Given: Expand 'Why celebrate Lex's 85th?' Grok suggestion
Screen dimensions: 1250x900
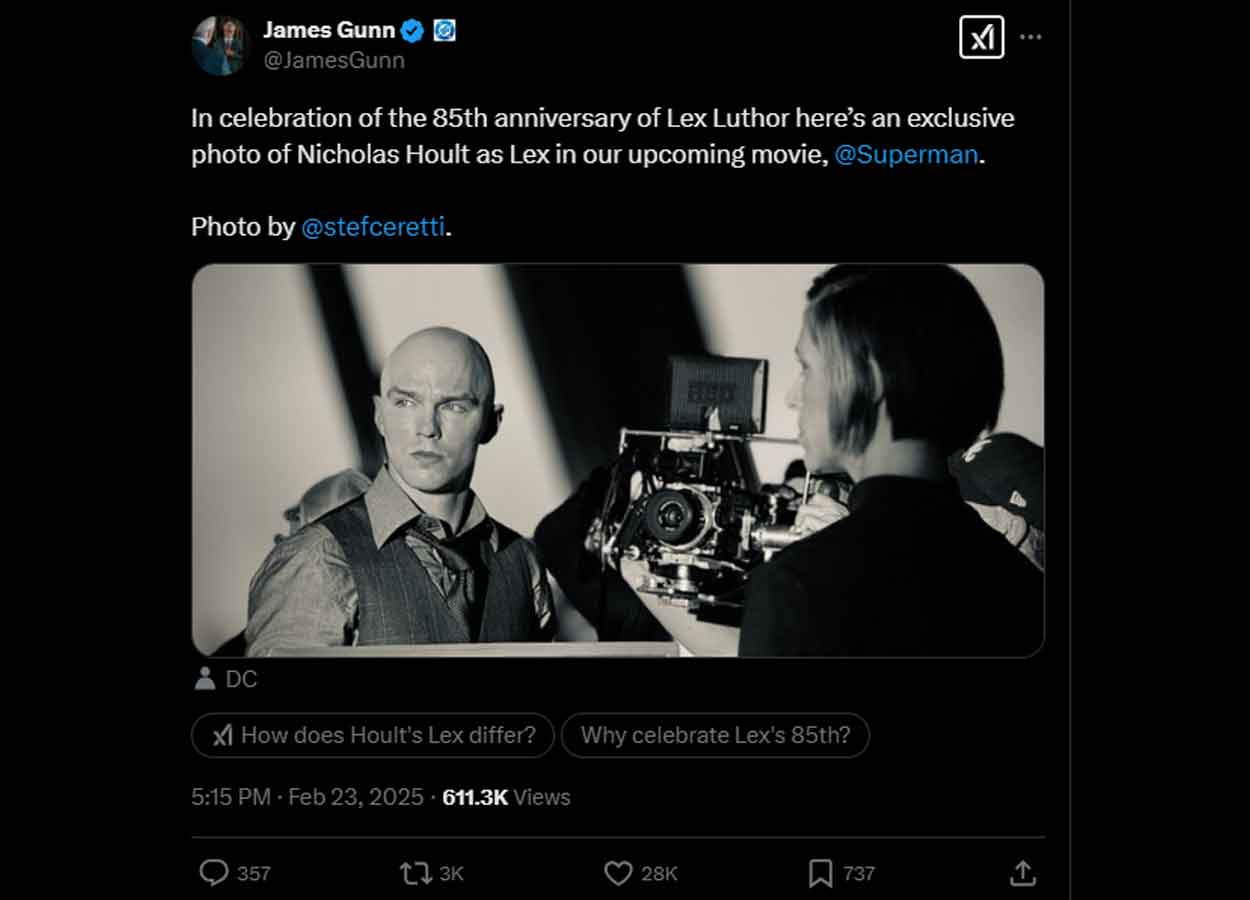Looking at the screenshot, I should point(715,735).
